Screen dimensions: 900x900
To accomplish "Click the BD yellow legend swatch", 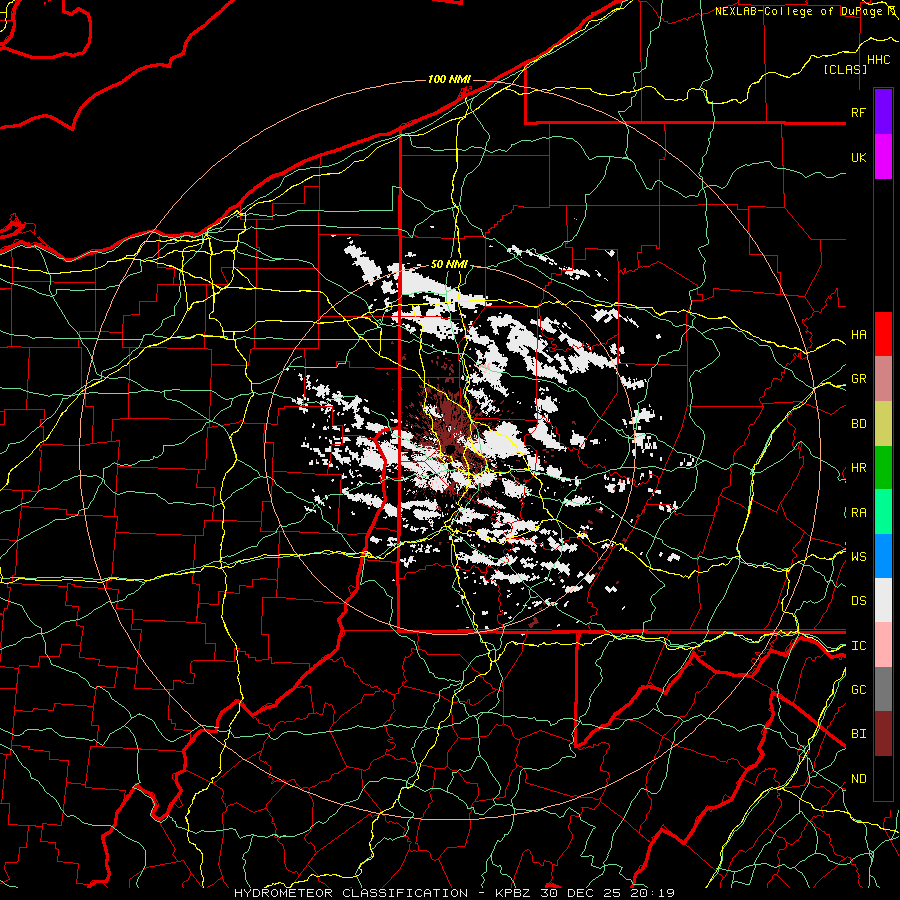I will (883, 423).
